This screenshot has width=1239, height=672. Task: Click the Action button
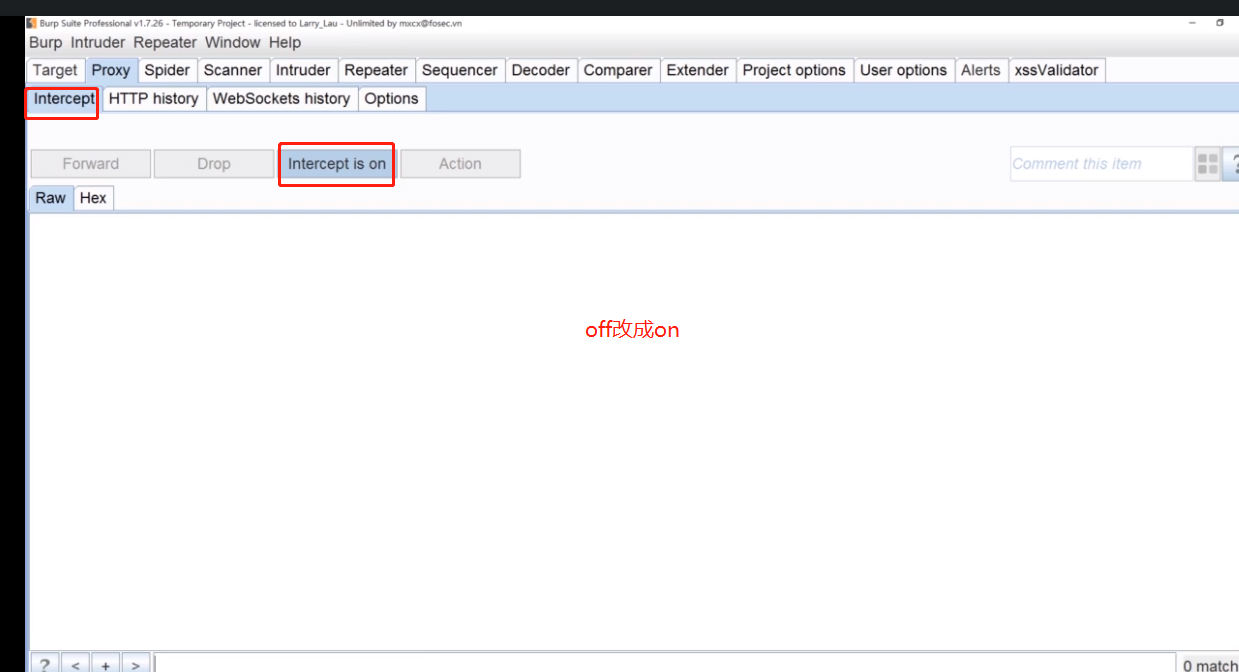(460, 164)
